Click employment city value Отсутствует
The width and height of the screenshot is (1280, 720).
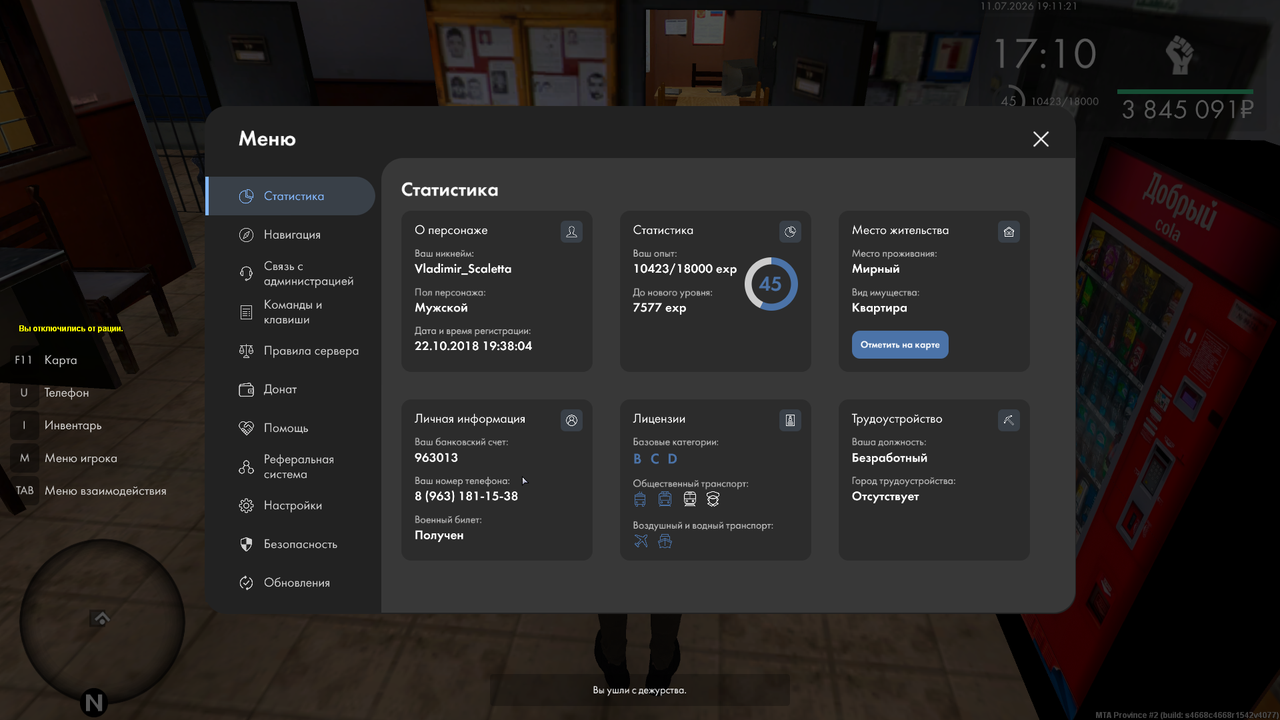(885, 496)
